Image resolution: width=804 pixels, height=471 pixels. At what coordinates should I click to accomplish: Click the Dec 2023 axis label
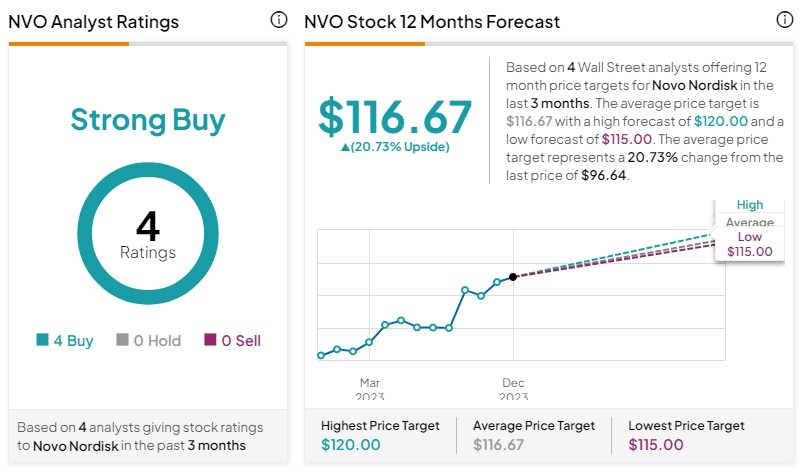point(513,390)
